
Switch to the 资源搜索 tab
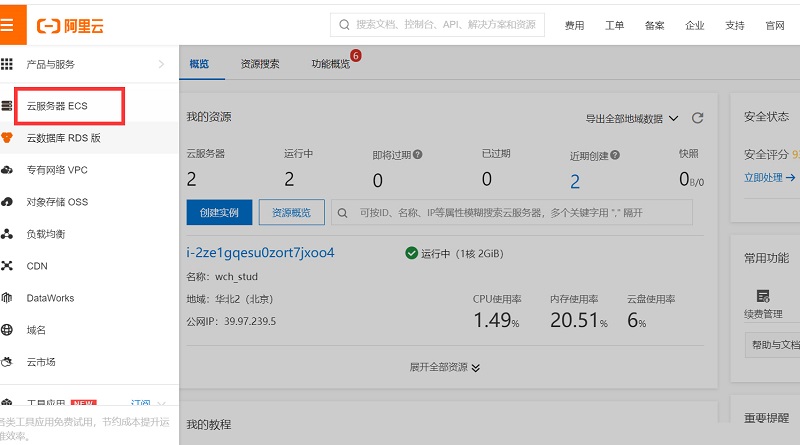[260, 64]
